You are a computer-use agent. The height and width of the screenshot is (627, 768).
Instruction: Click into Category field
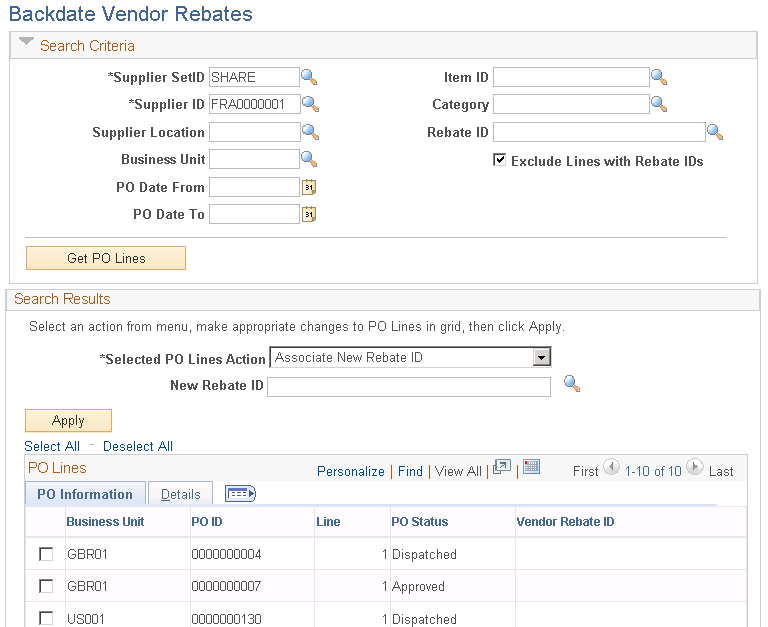571,104
